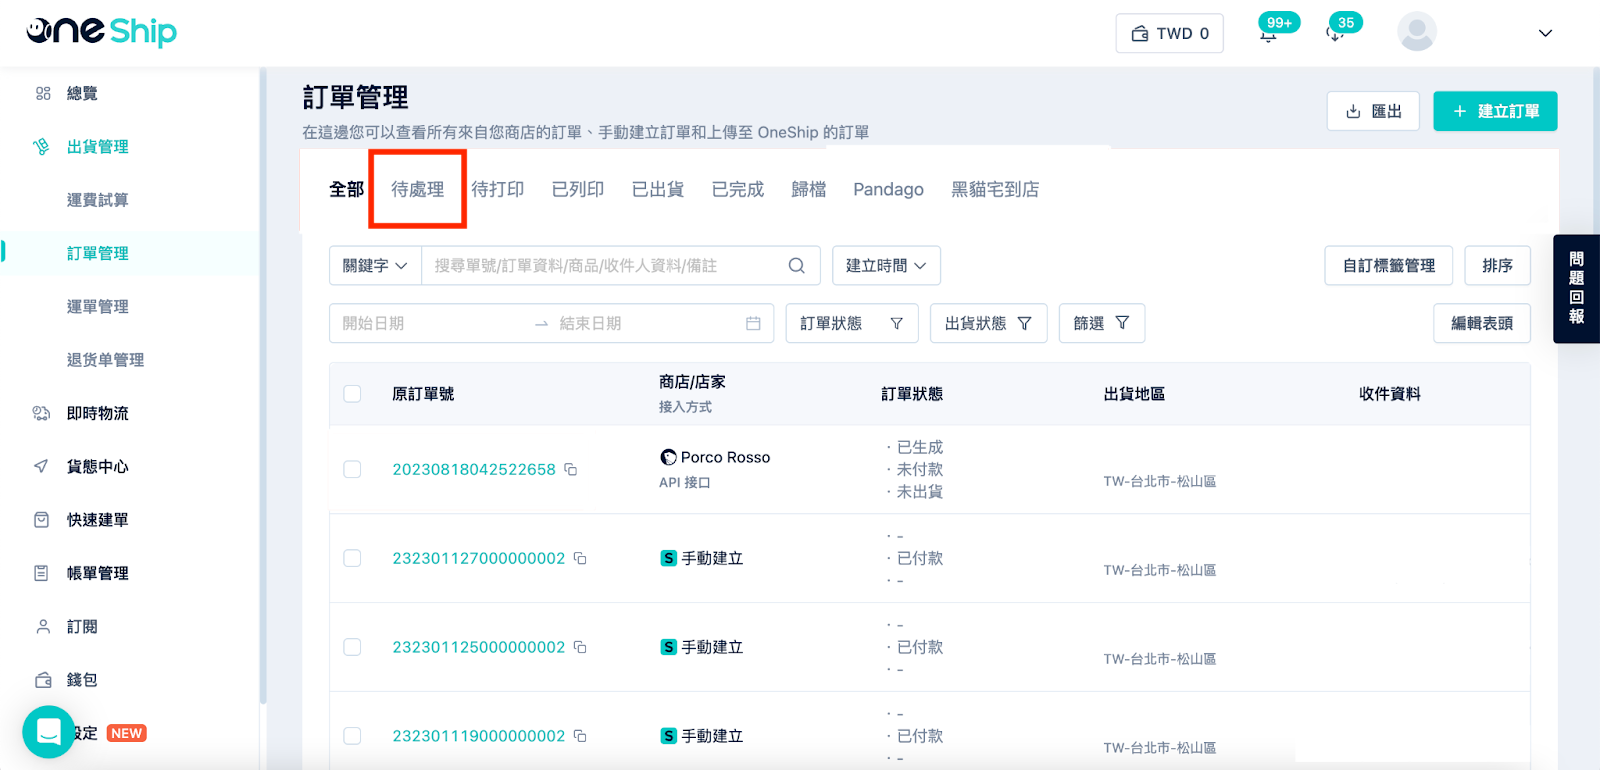
Task: Open 退货单管理 in sidebar
Action: tap(105, 360)
